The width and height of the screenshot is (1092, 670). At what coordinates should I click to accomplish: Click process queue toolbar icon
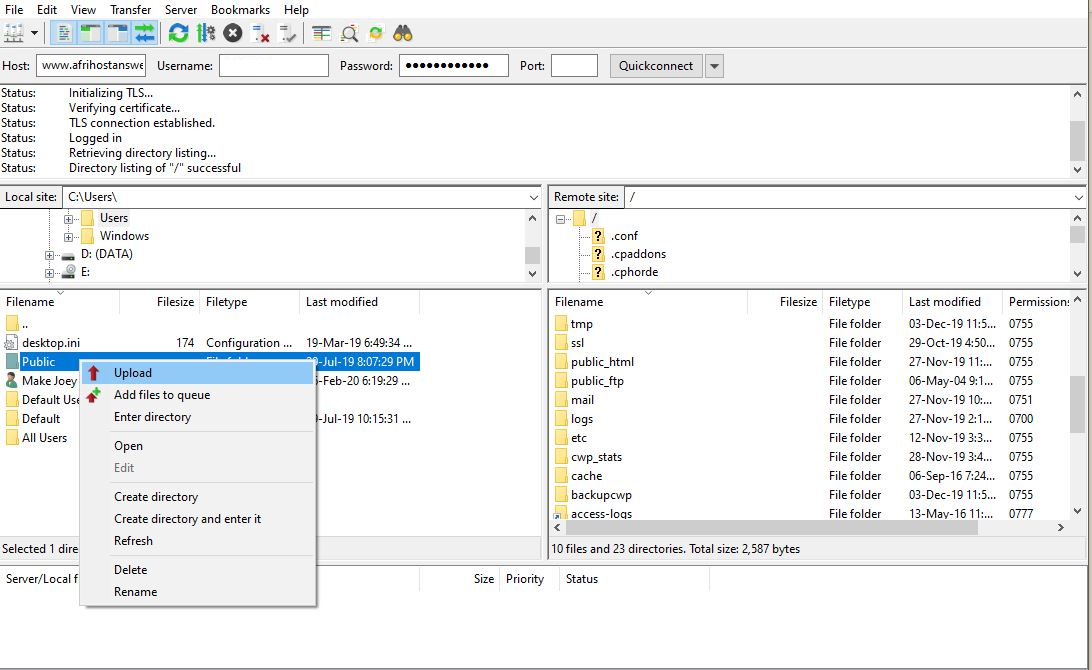coord(206,33)
